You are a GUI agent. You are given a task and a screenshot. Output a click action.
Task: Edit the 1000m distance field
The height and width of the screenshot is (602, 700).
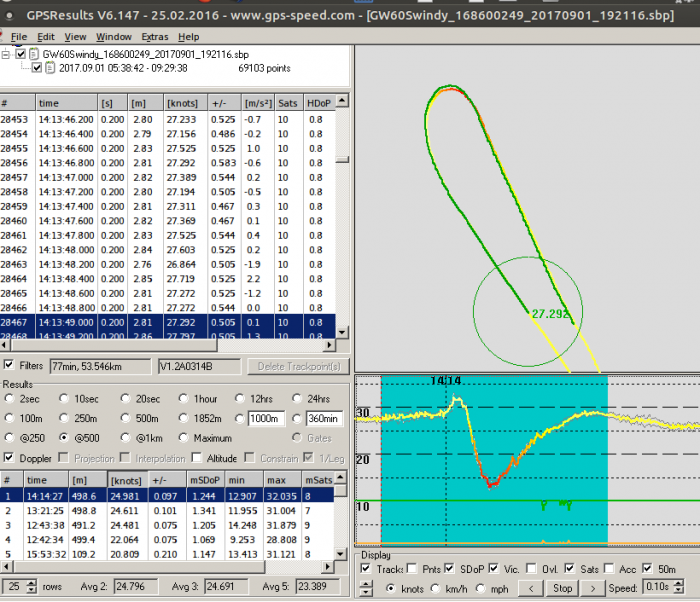(x=266, y=418)
